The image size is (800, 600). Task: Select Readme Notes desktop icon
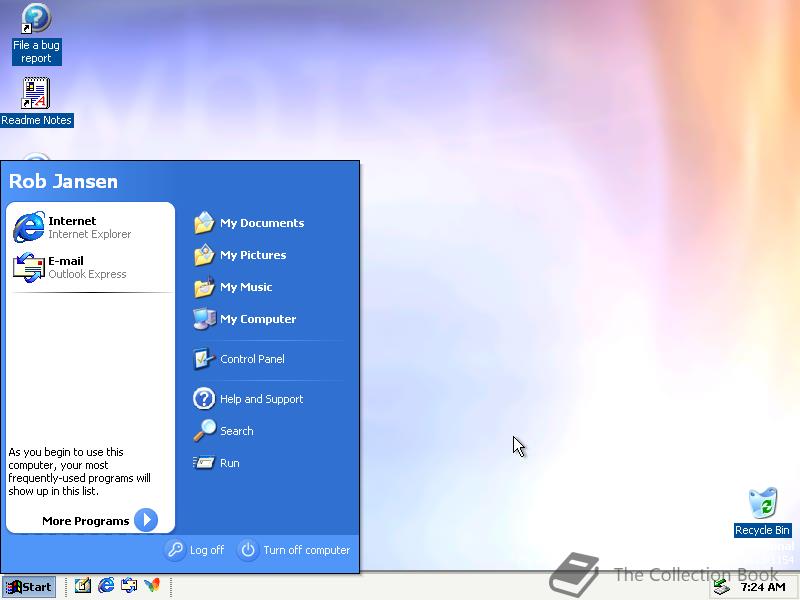36,102
